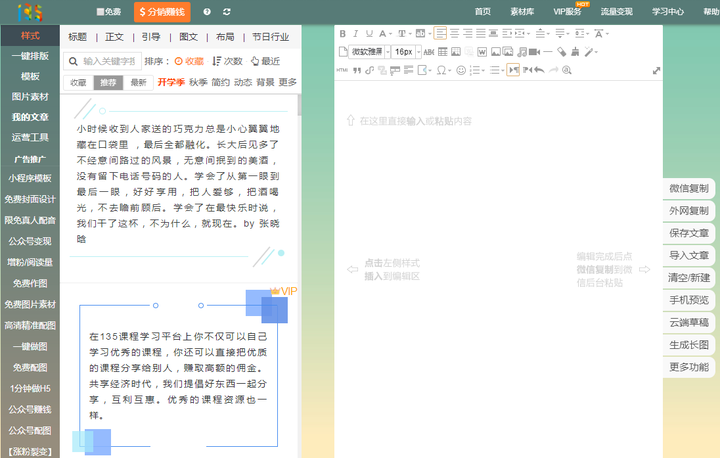This screenshot has height=458, width=720.
Task: Open the zoom preview magnifier icon
Action: [567, 70]
